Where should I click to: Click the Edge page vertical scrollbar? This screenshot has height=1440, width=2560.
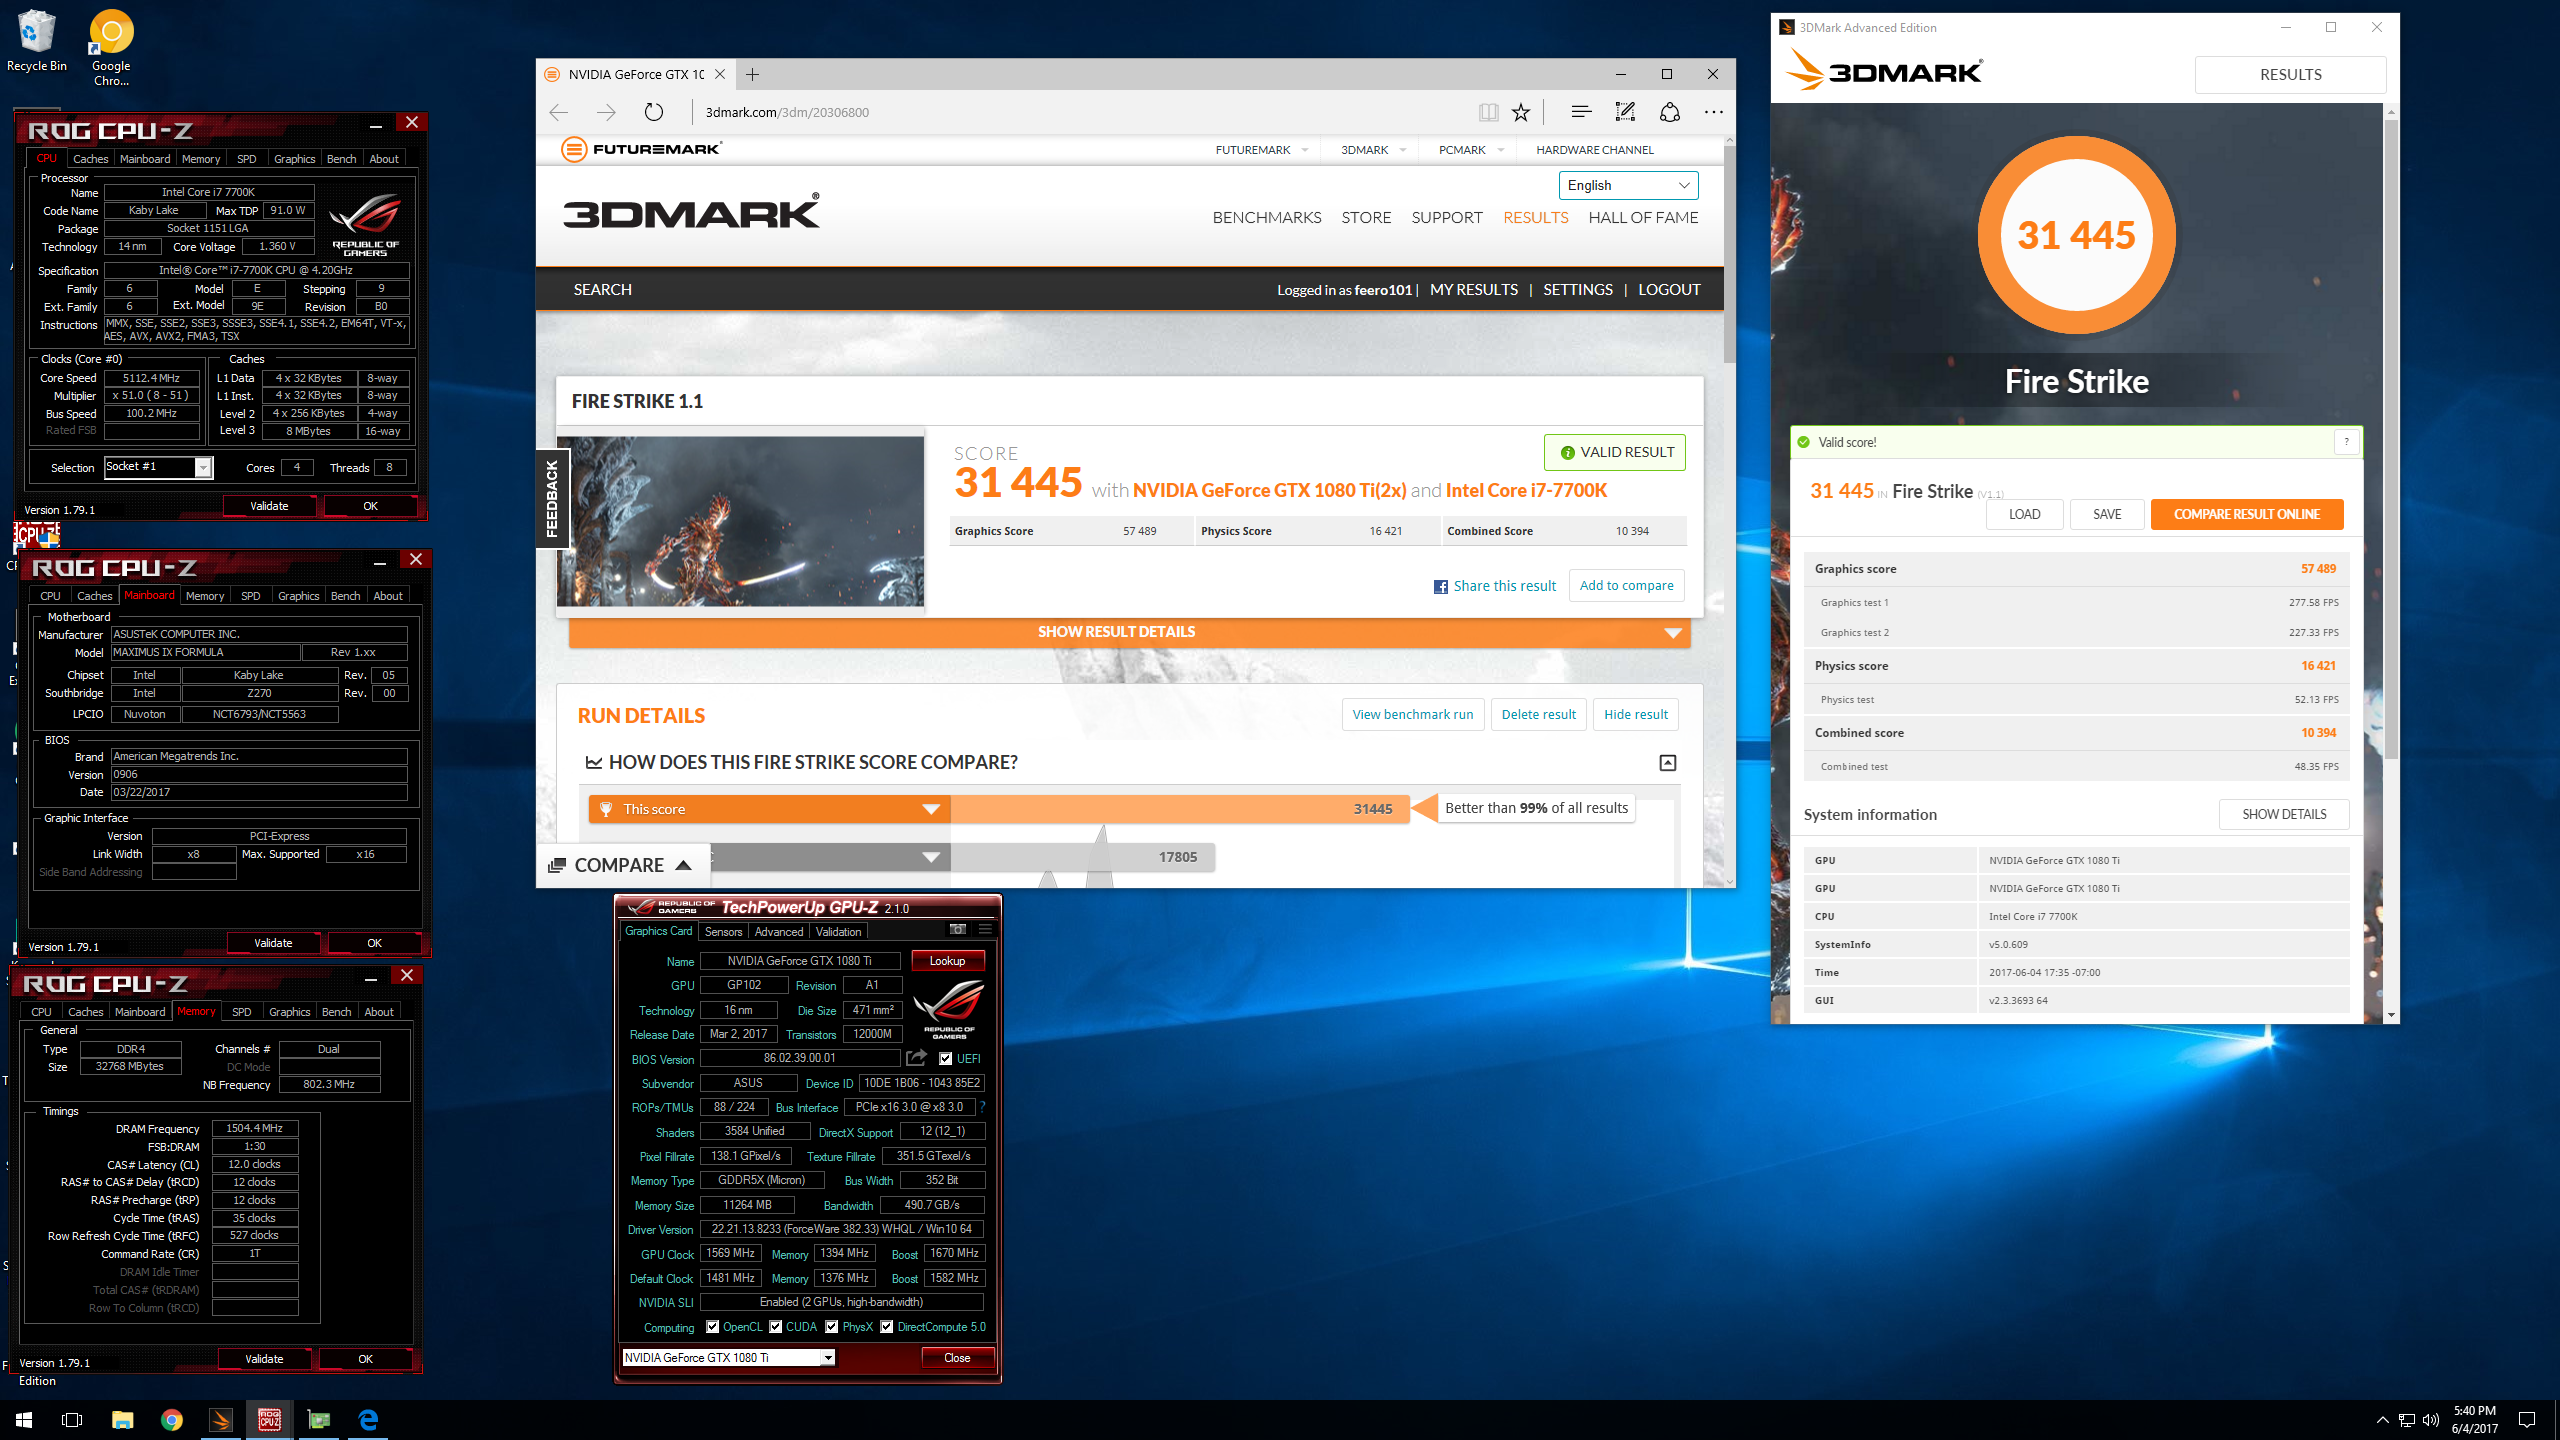1729,255
